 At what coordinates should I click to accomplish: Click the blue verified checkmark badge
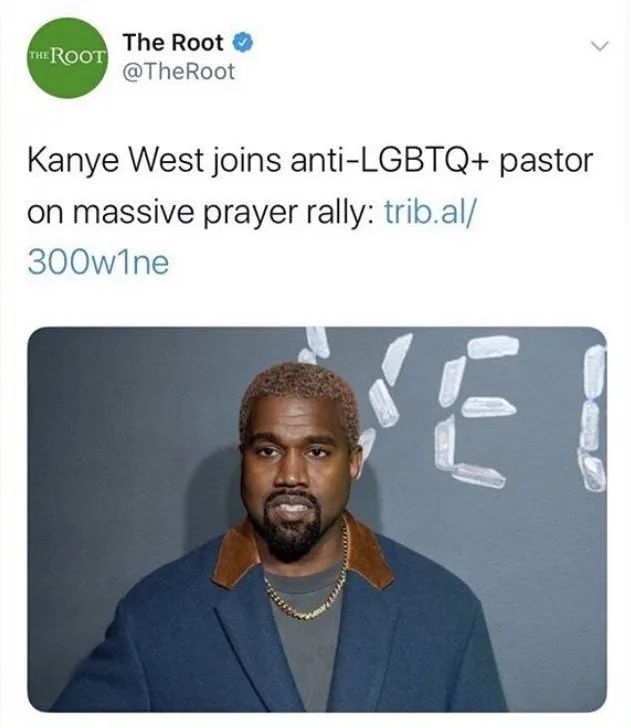[x=242, y=42]
